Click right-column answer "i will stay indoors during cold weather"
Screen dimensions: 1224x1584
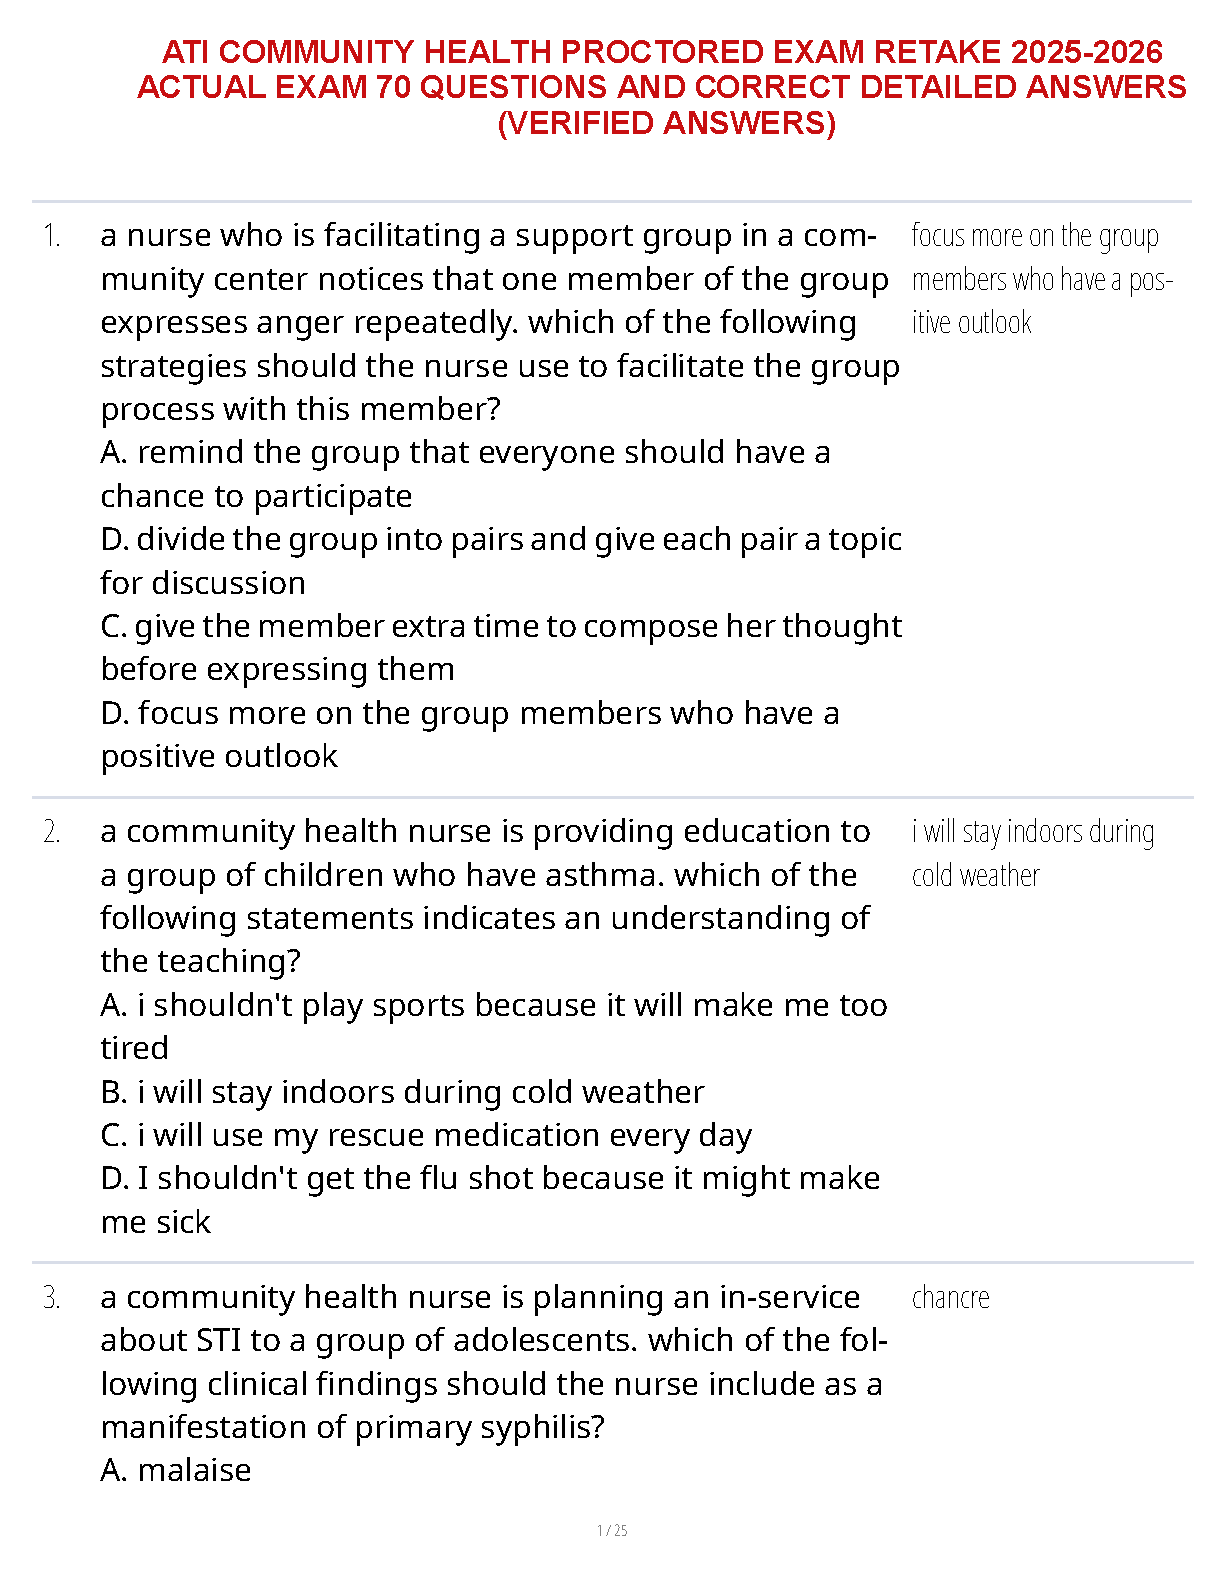coord(1032,853)
